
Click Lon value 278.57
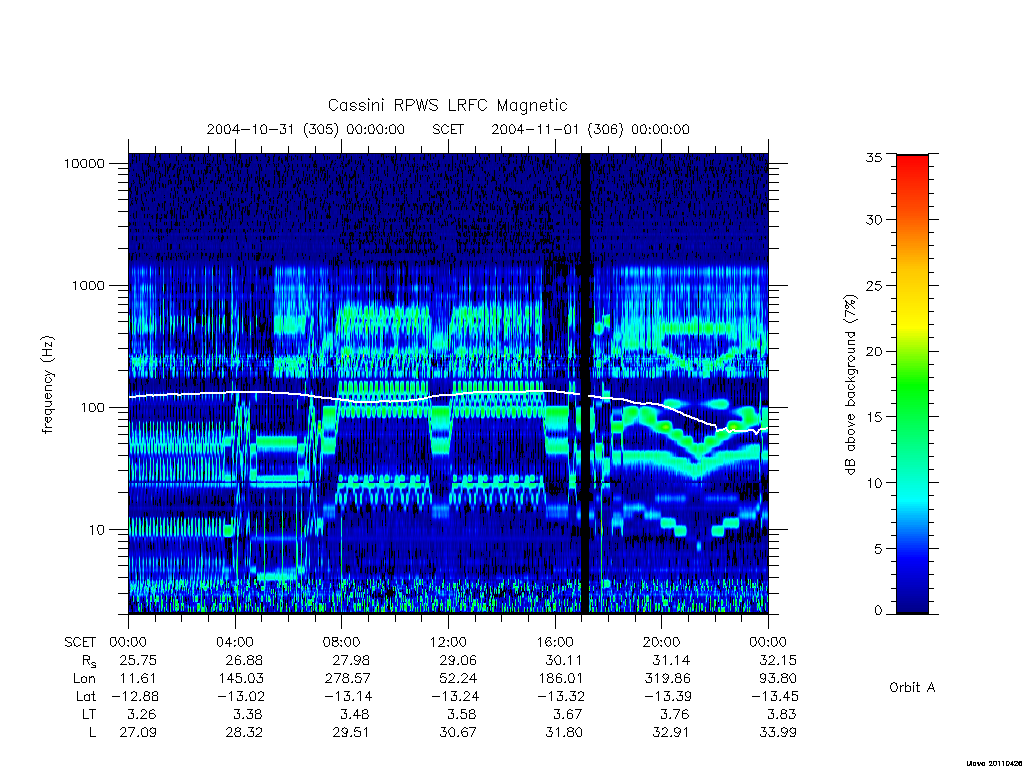click(x=347, y=679)
